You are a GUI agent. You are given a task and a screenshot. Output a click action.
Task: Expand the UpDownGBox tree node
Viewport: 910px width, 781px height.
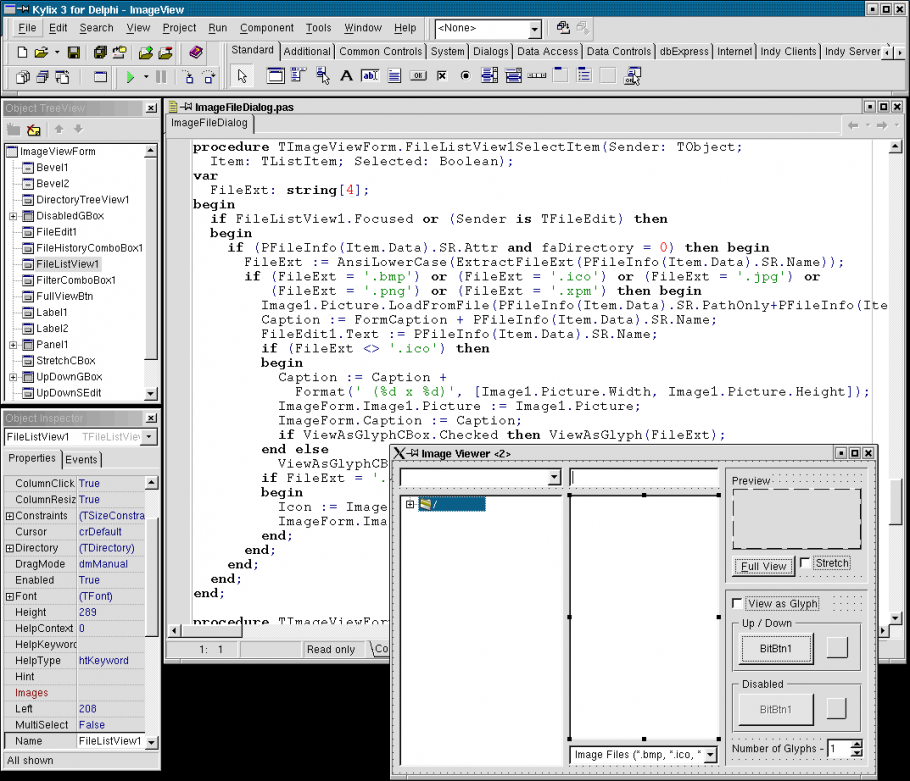tap(13, 377)
